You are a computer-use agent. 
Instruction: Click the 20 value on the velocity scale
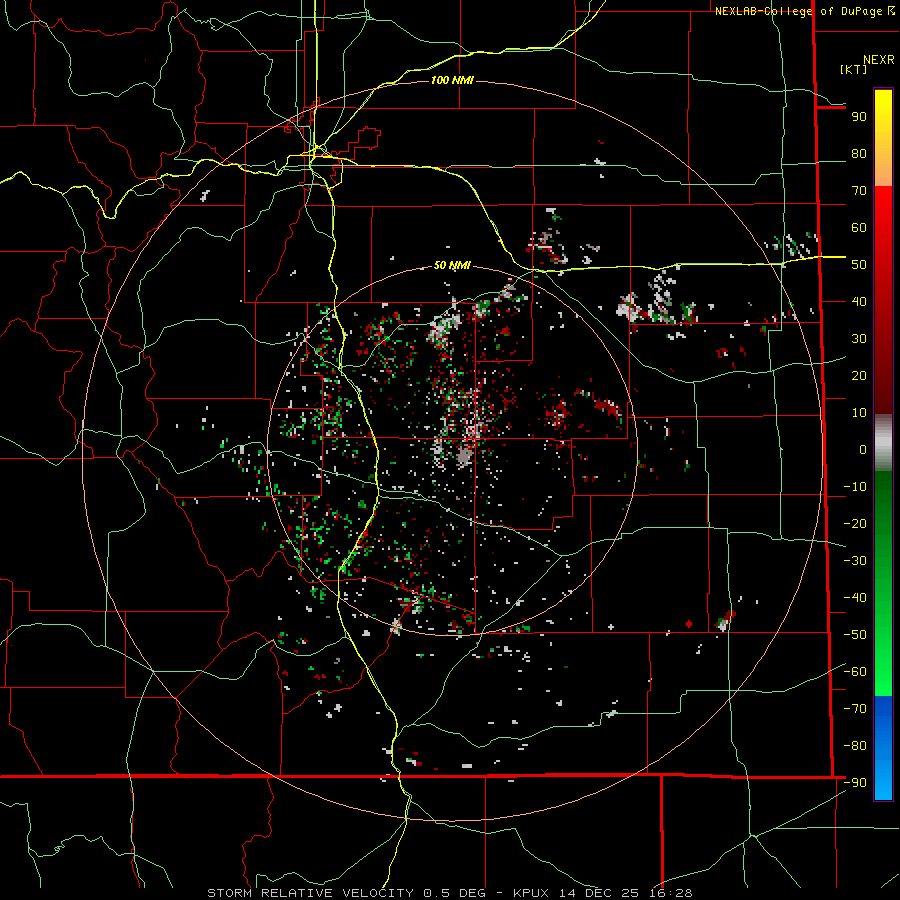(x=859, y=376)
